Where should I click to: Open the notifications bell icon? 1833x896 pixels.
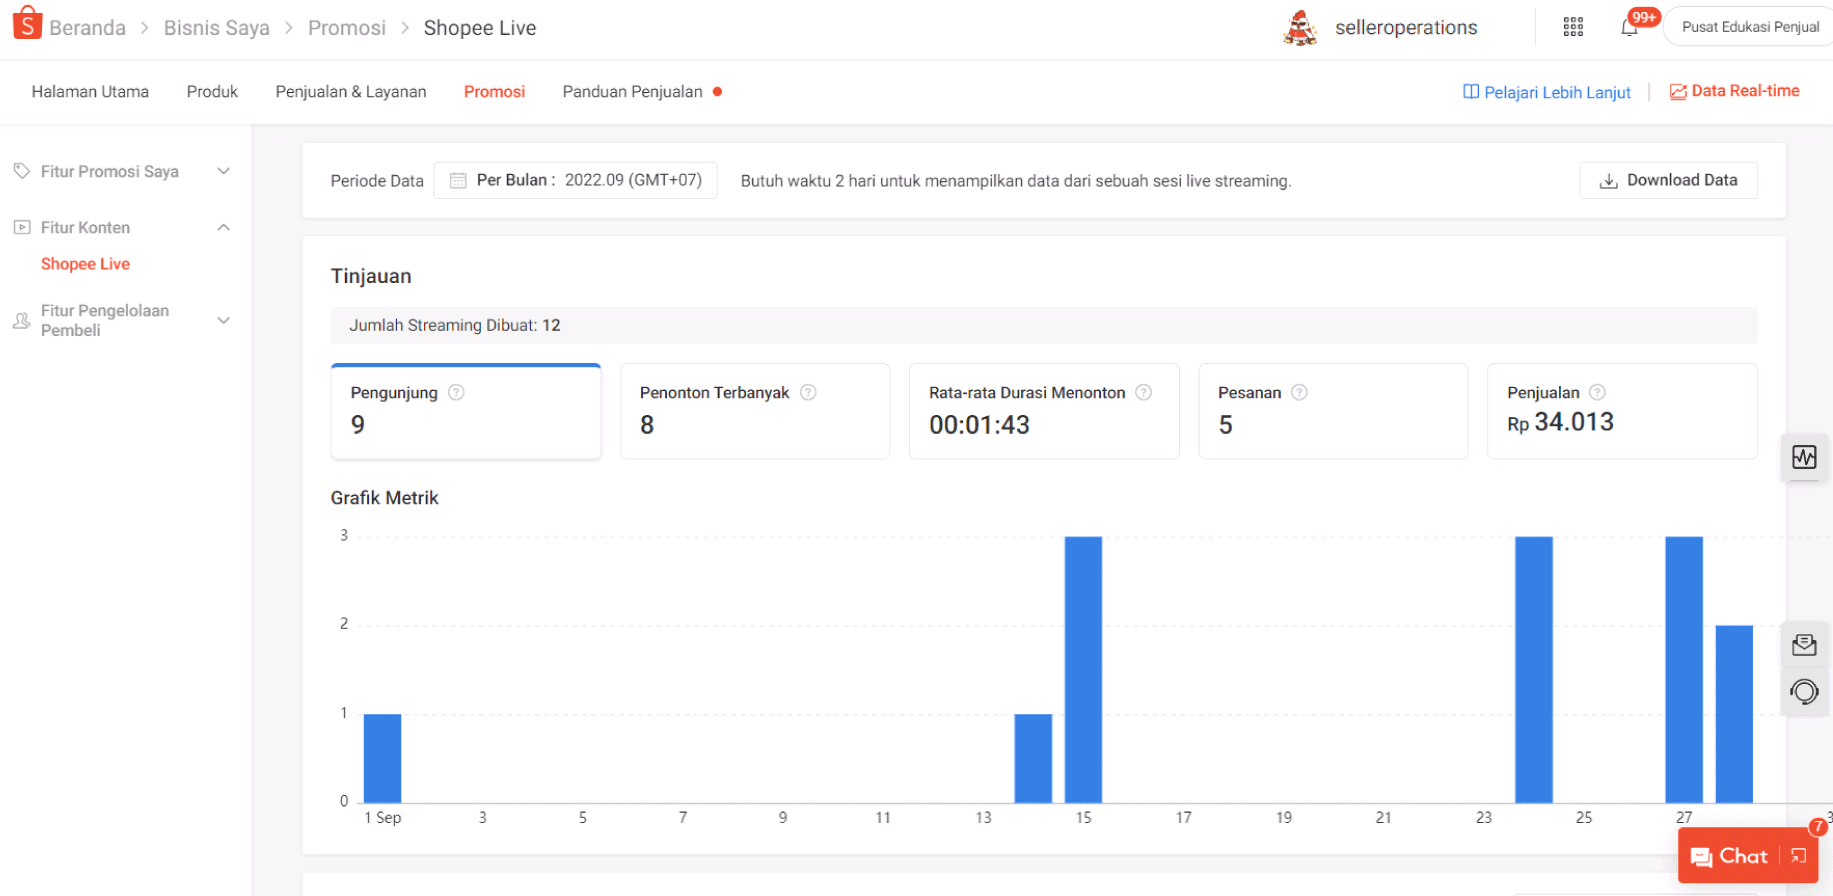(1629, 27)
